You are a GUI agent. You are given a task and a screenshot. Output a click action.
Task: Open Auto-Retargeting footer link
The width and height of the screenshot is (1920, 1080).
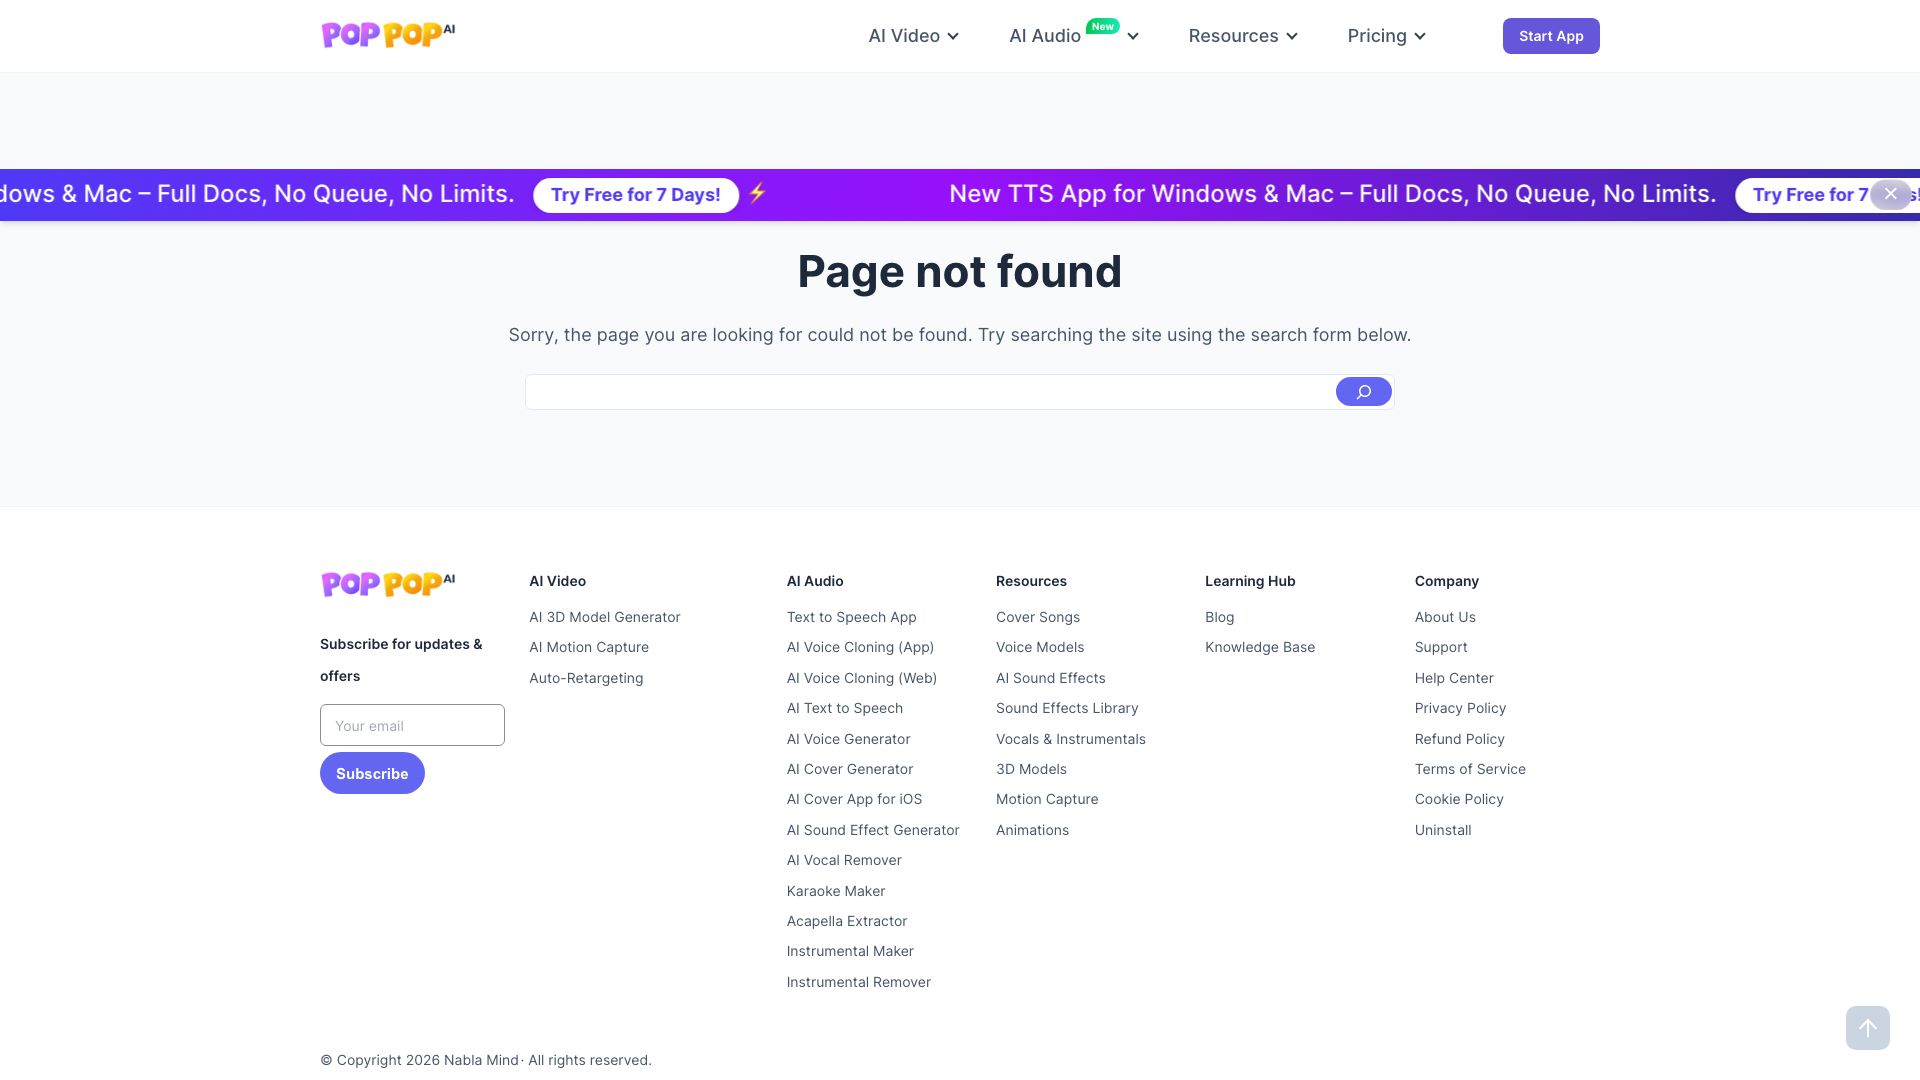(x=586, y=678)
